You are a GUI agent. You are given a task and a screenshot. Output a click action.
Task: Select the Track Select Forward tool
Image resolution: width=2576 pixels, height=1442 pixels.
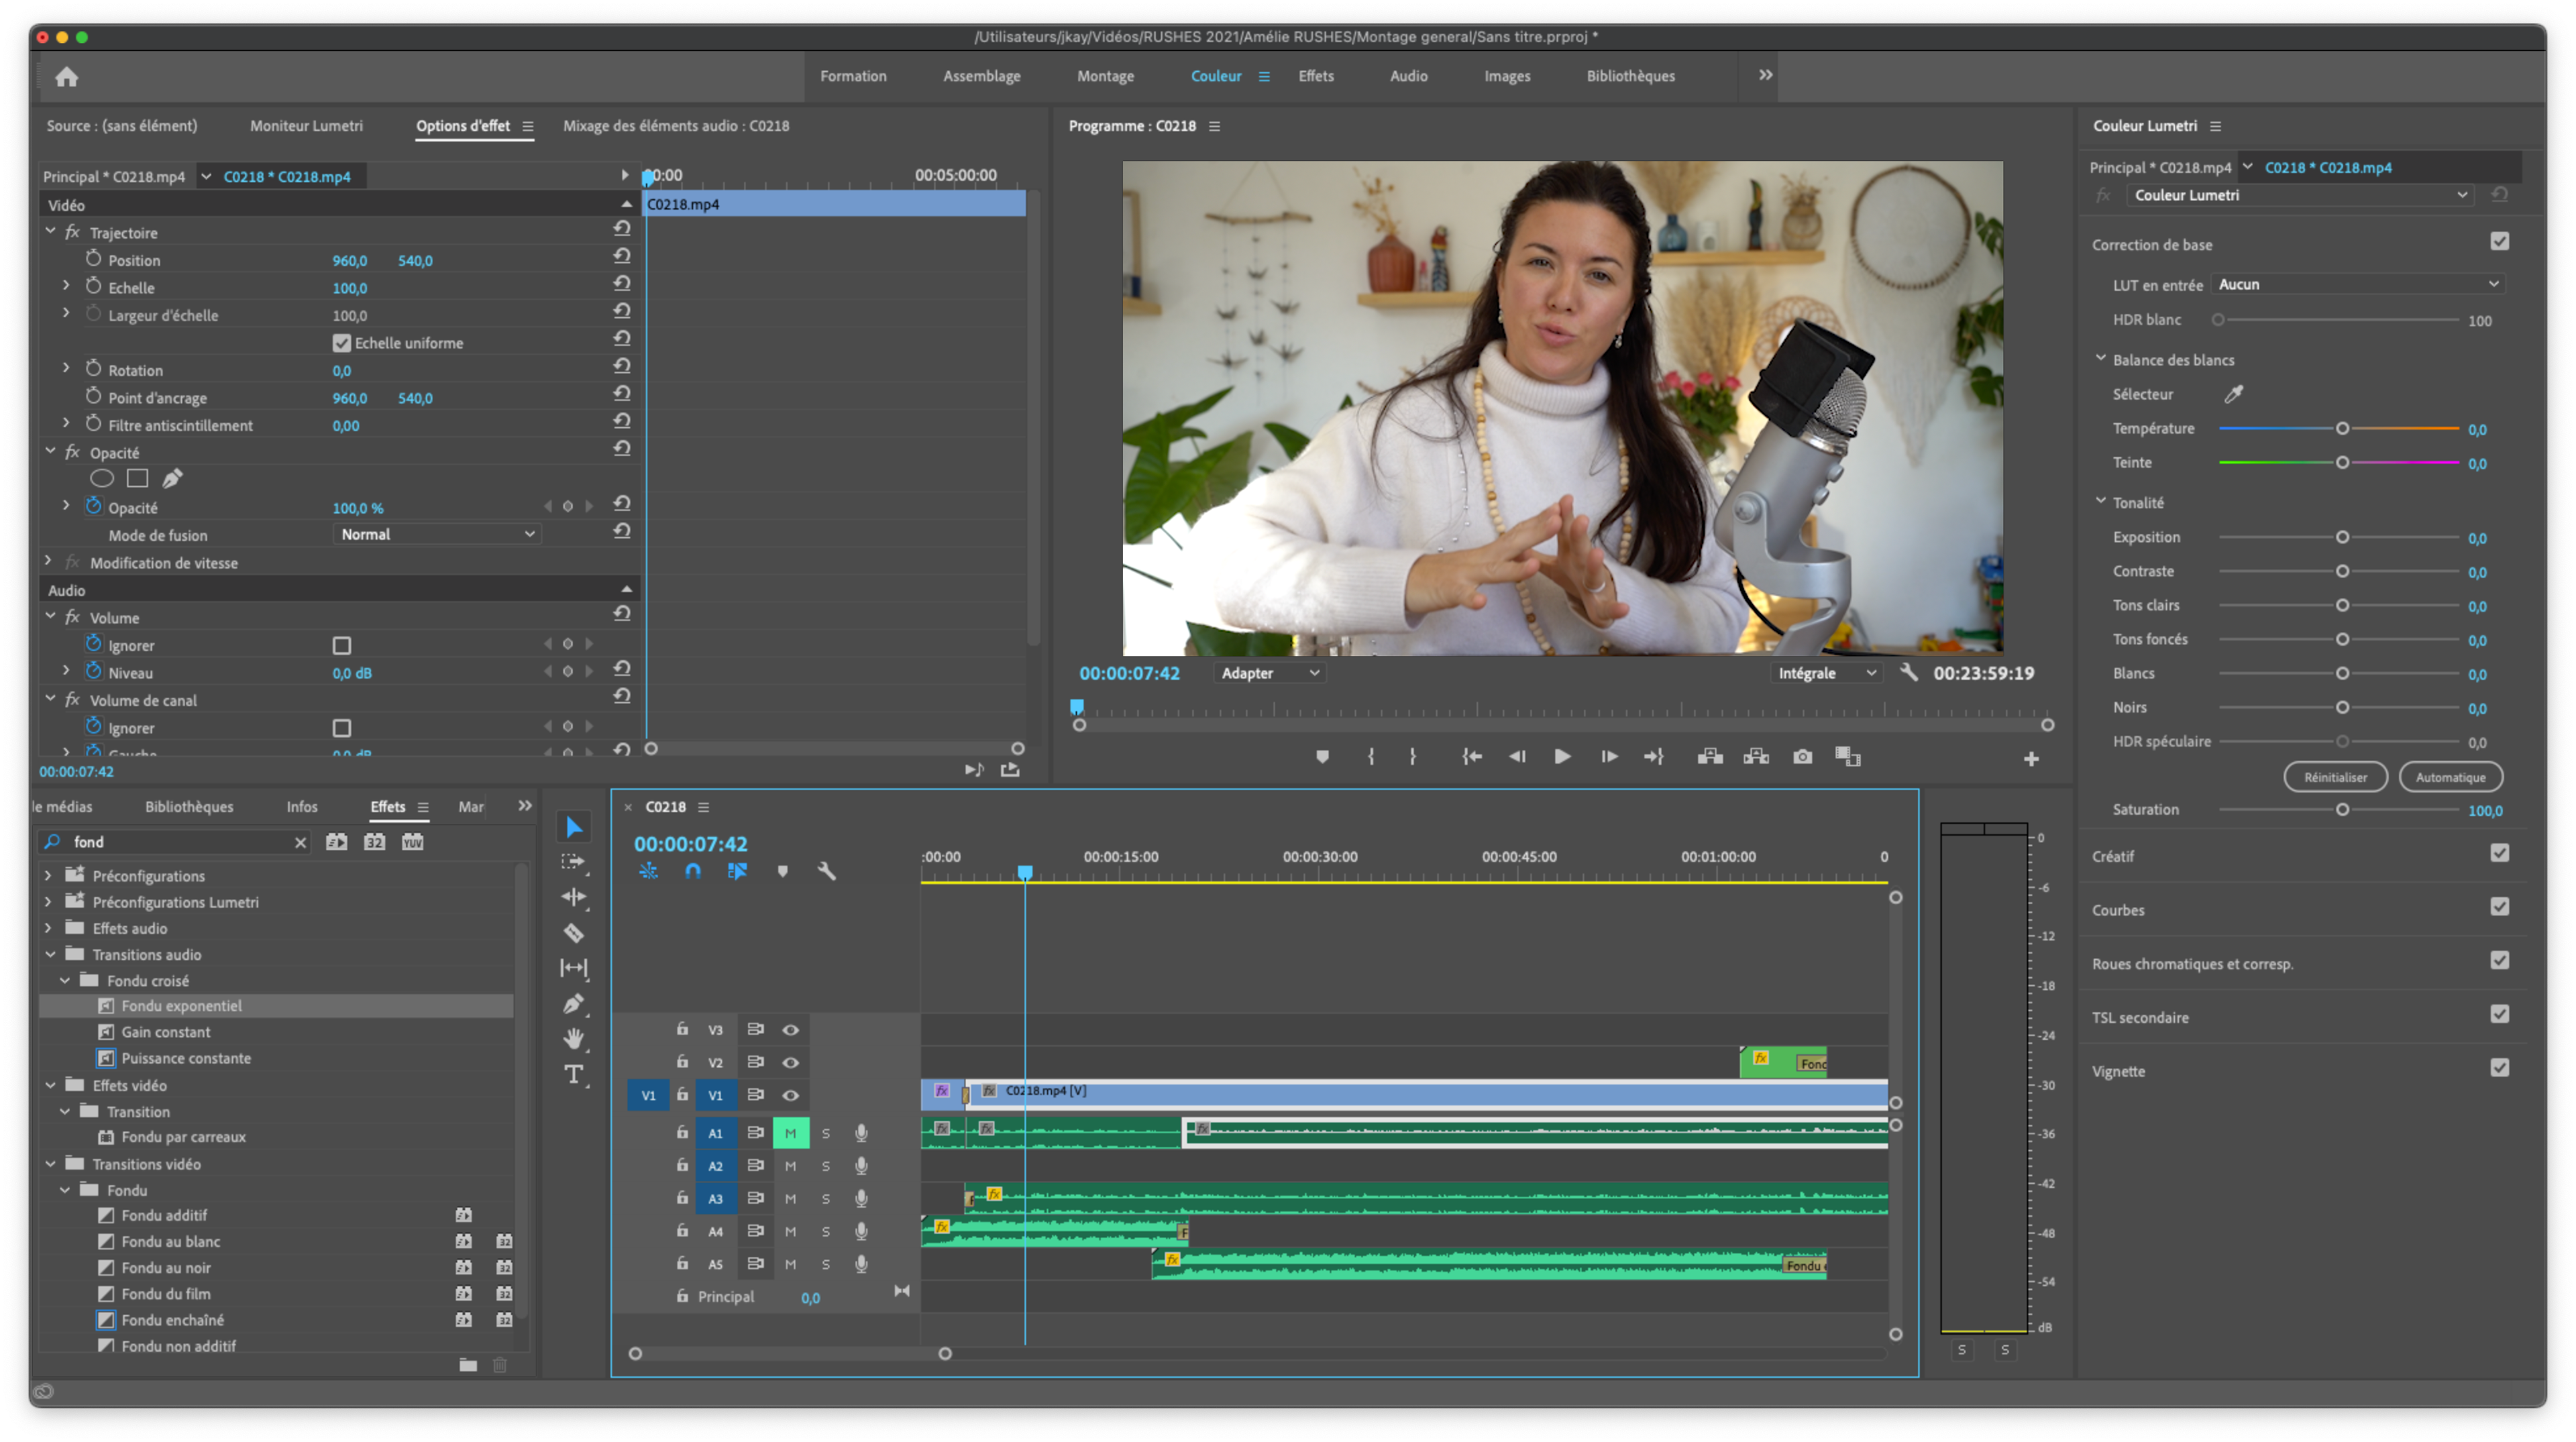[x=573, y=862]
